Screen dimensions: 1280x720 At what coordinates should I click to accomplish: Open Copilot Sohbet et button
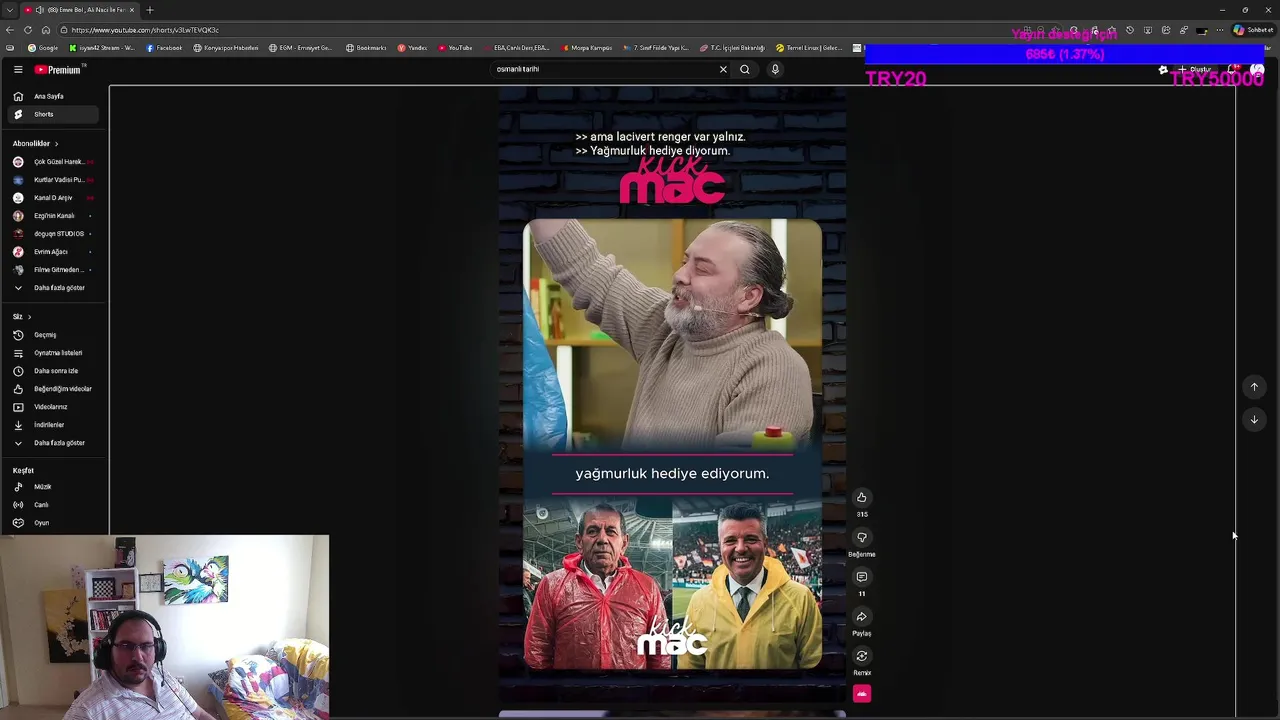(1253, 30)
